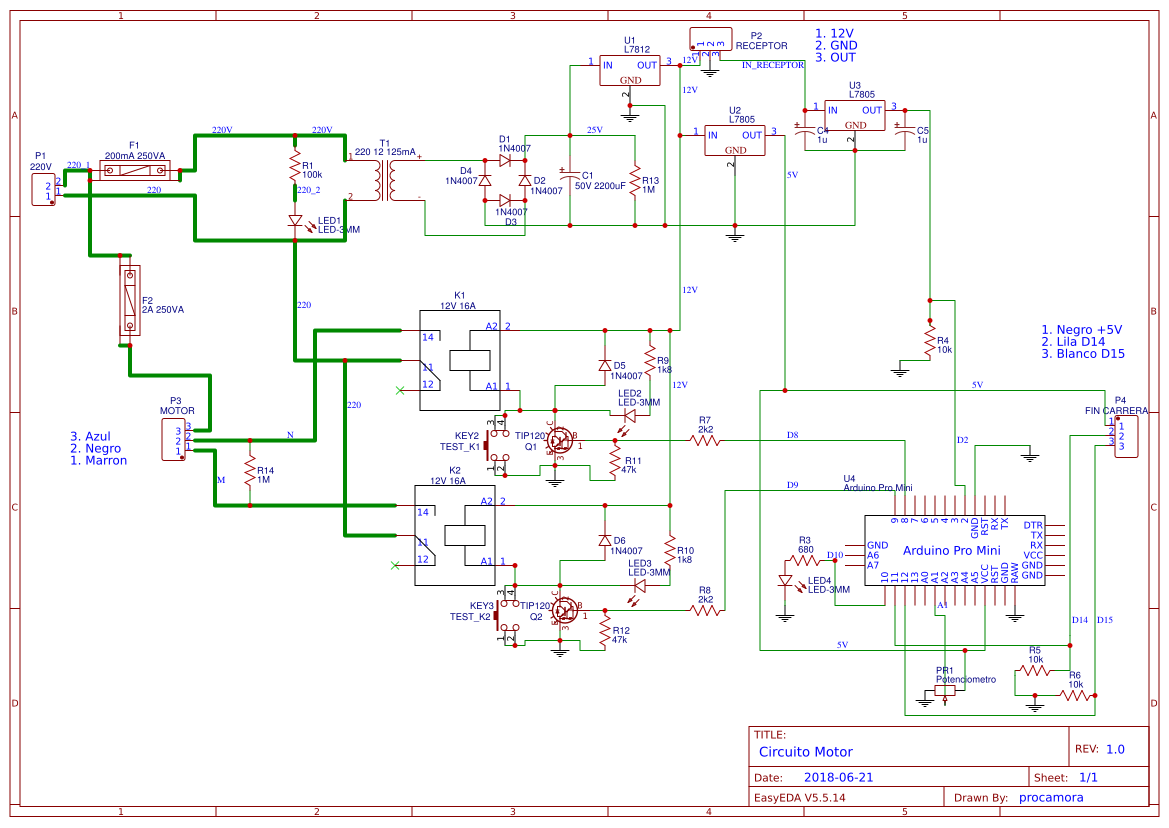This screenshot has height=828, width=1169.
Task: Select fuse F2 2A 250VA
Action: pos(130,300)
